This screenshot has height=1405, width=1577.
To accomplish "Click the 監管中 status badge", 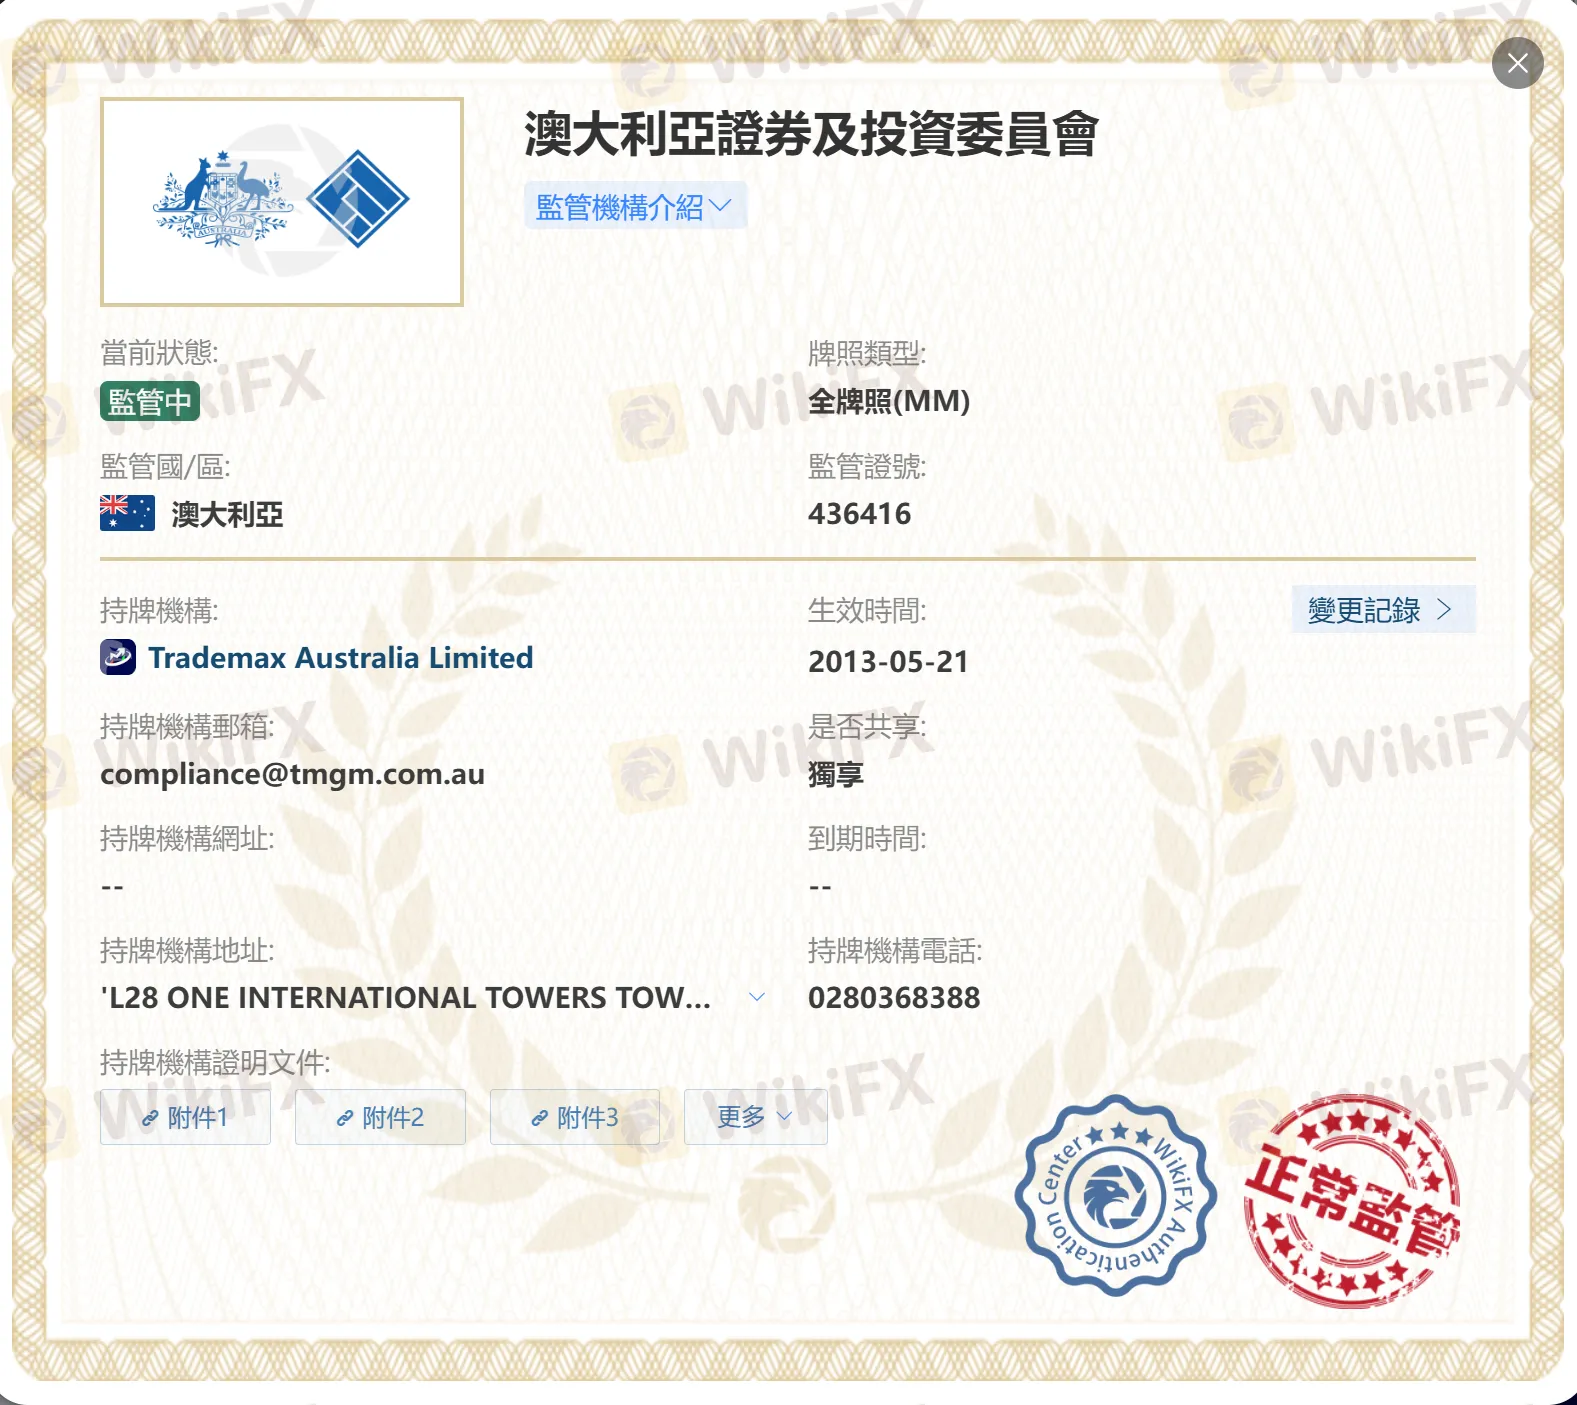I will coord(150,402).
